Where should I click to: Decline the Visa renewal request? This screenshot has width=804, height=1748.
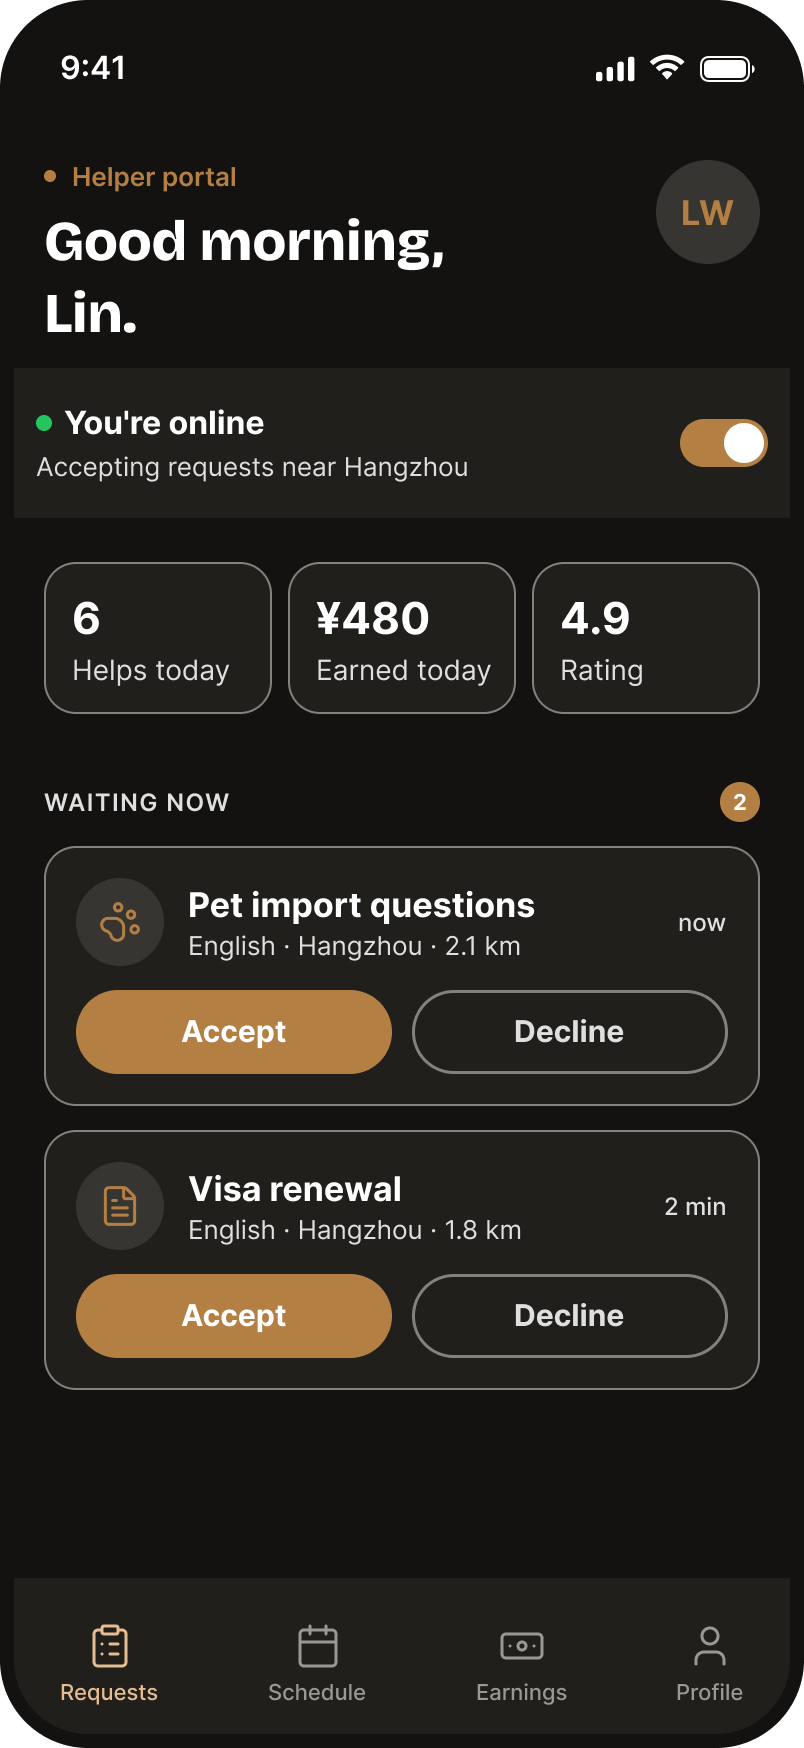coord(570,1316)
